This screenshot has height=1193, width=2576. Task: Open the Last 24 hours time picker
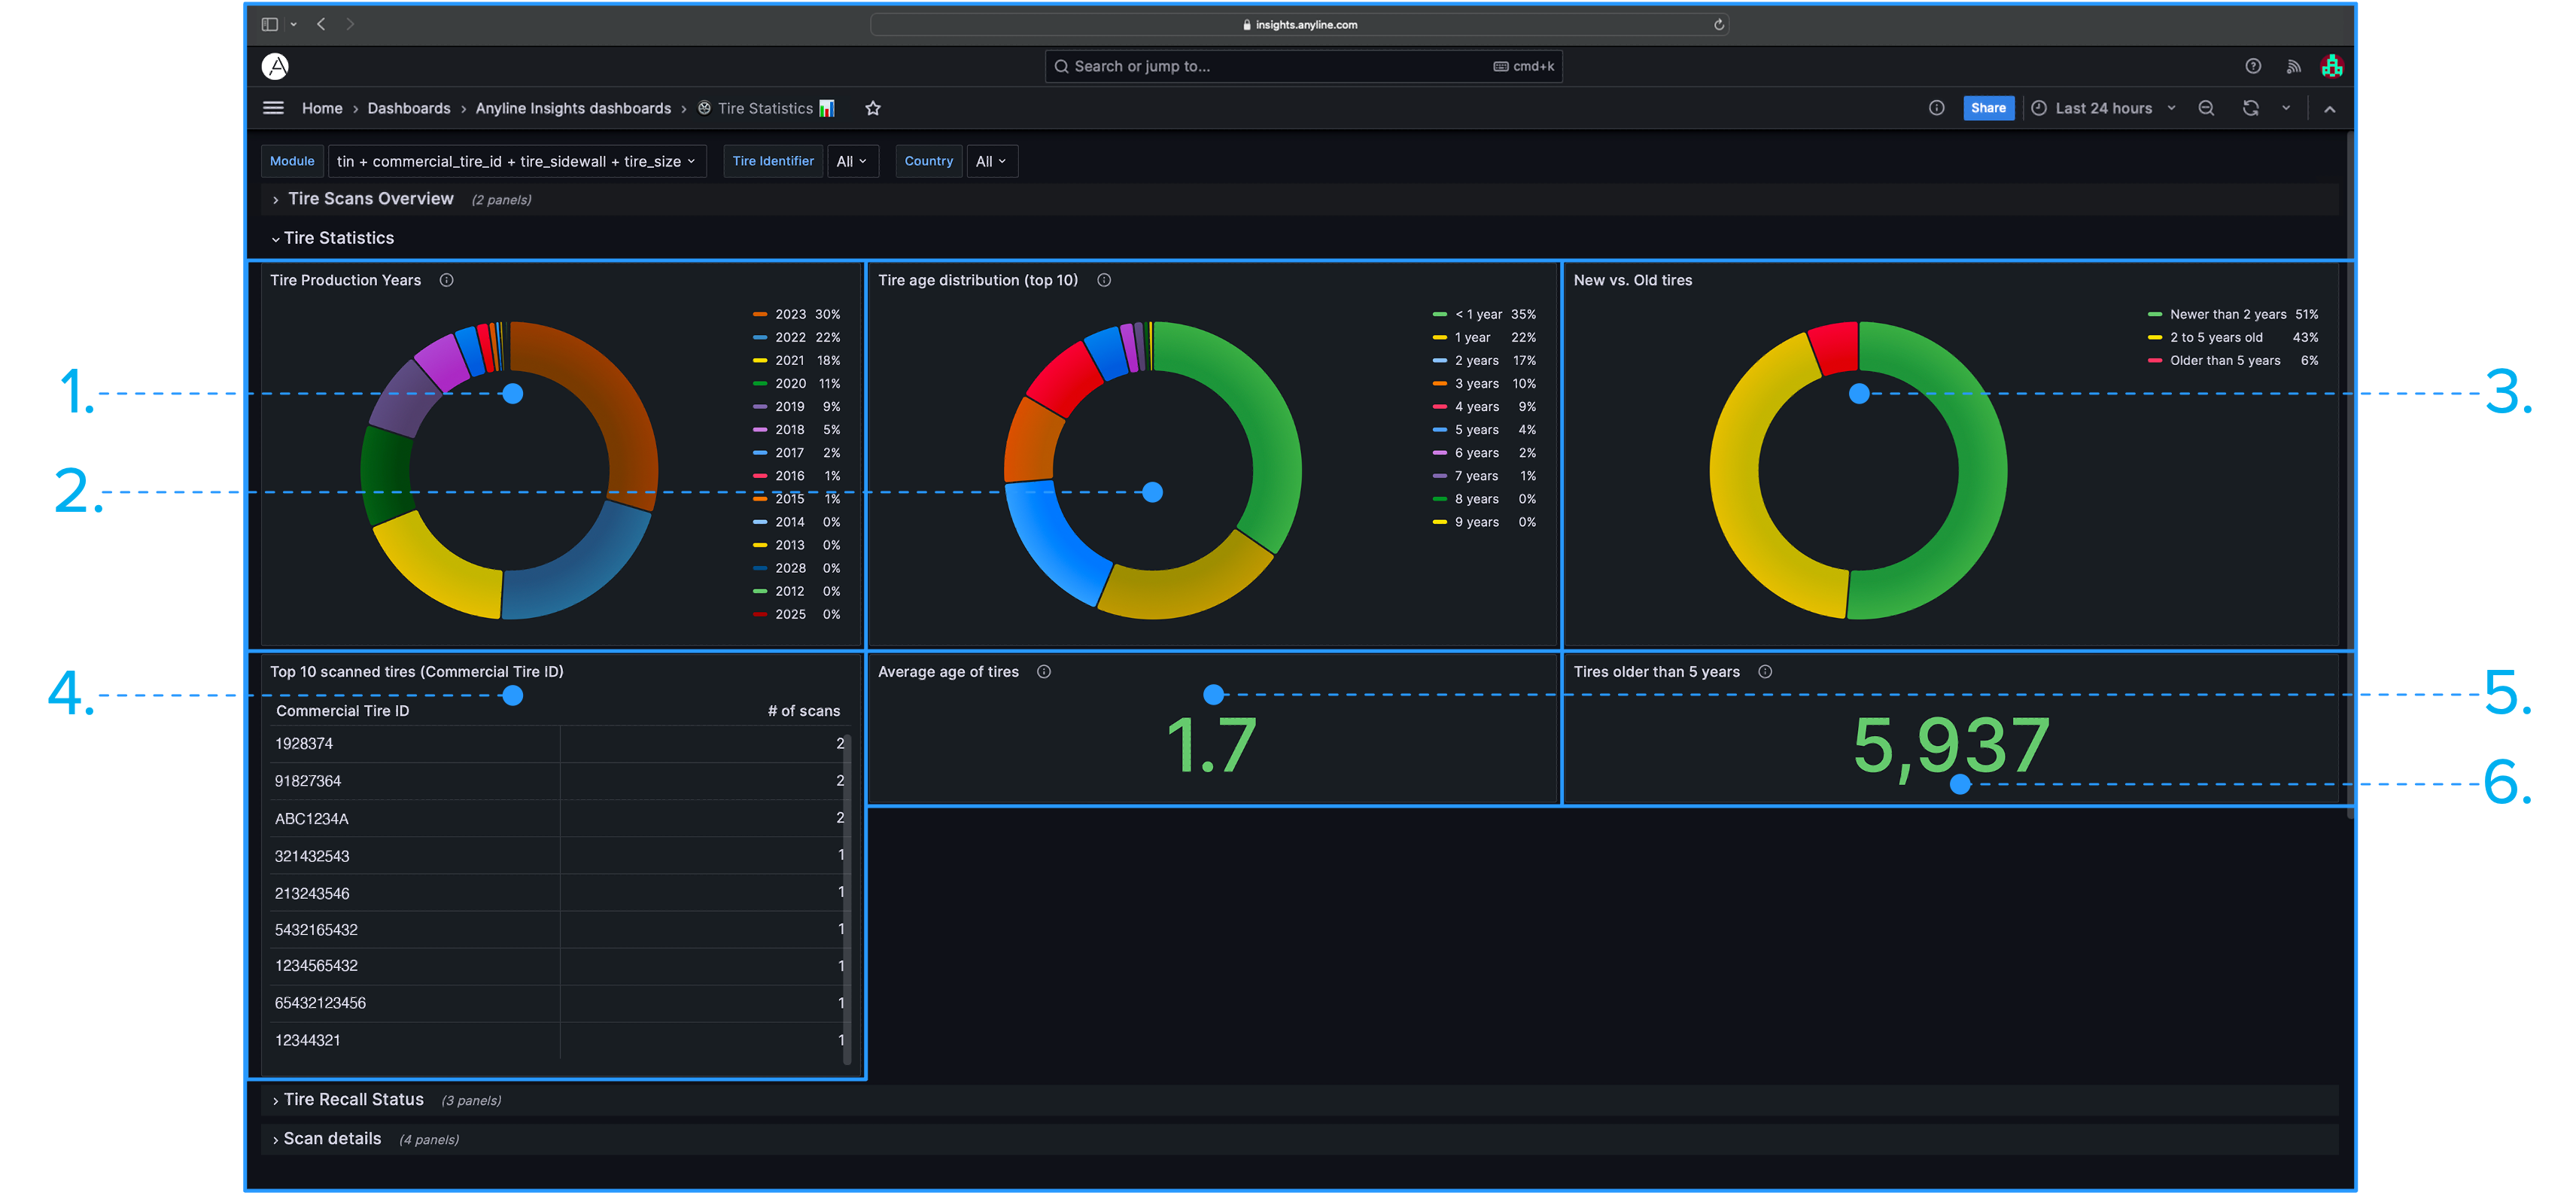[x=2103, y=108]
